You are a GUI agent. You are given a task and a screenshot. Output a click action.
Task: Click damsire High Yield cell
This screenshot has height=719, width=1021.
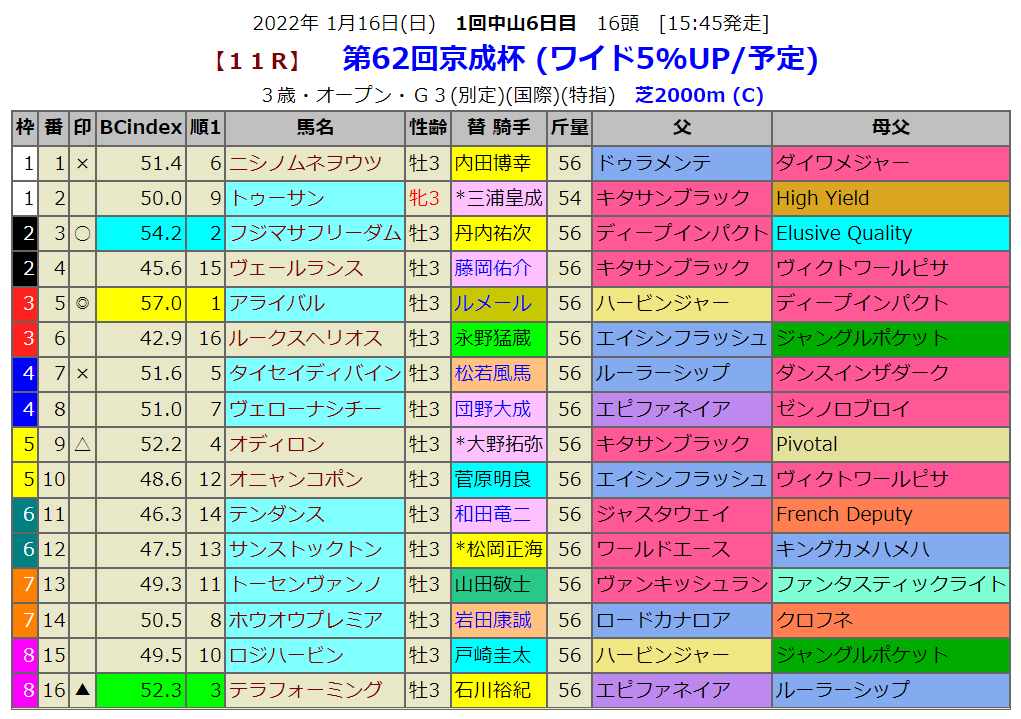[823, 198]
